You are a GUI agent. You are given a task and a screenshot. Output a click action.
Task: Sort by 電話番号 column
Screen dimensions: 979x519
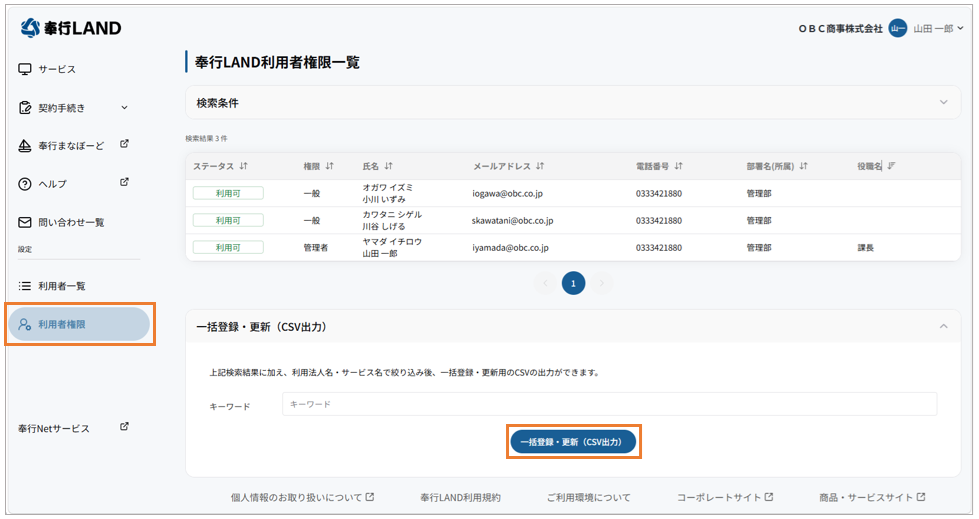(x=679, y=166)
